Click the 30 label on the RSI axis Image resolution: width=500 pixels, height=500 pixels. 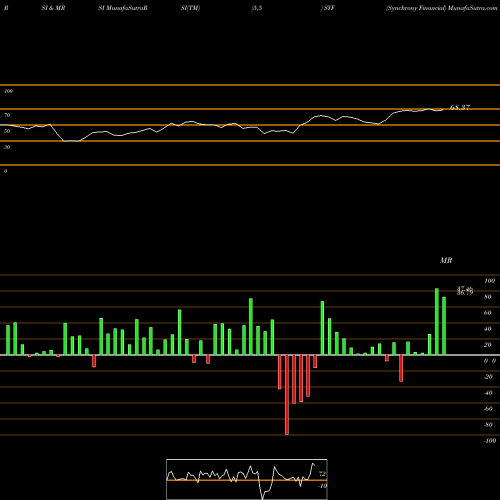tap(7, 147)
